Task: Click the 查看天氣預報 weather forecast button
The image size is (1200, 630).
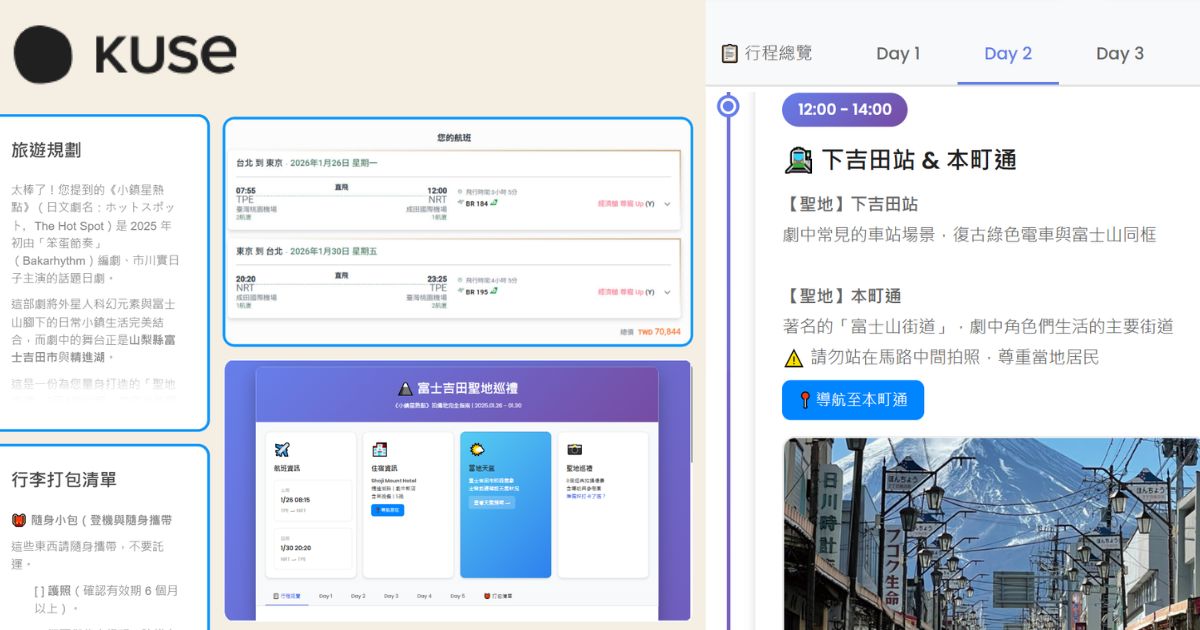Action: pos(492,503)
